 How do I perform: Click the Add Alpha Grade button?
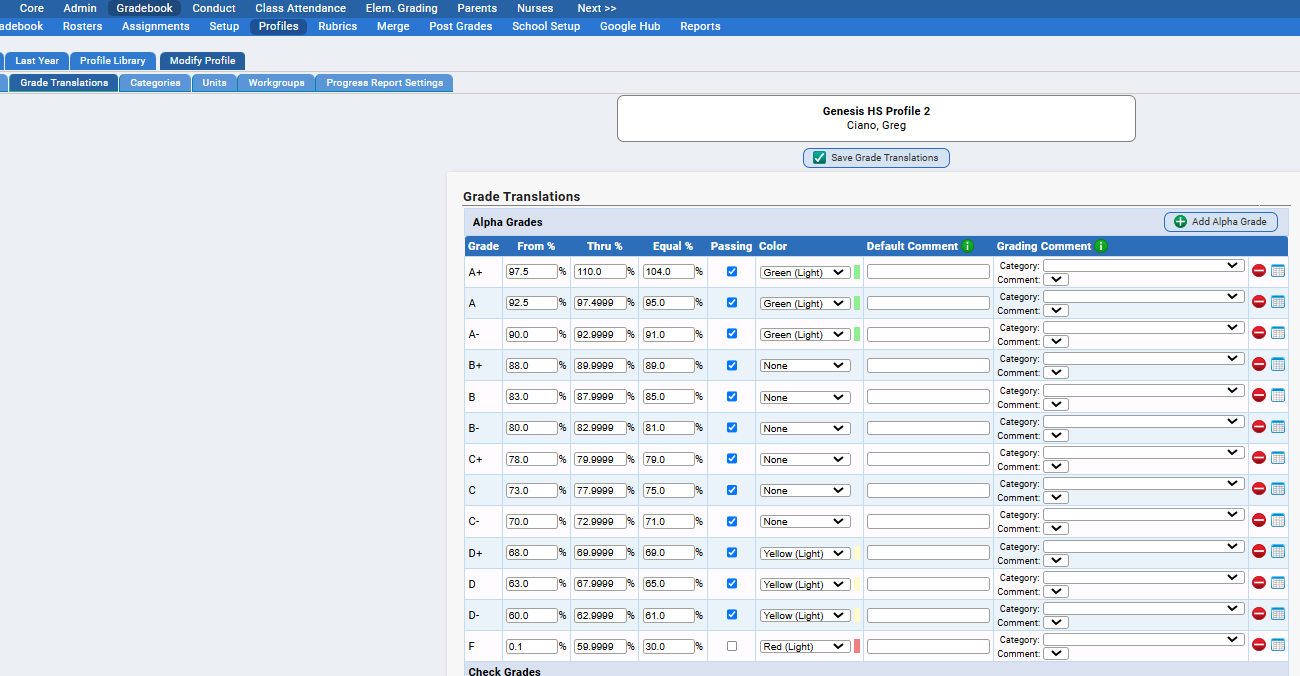pos(1220,222)
